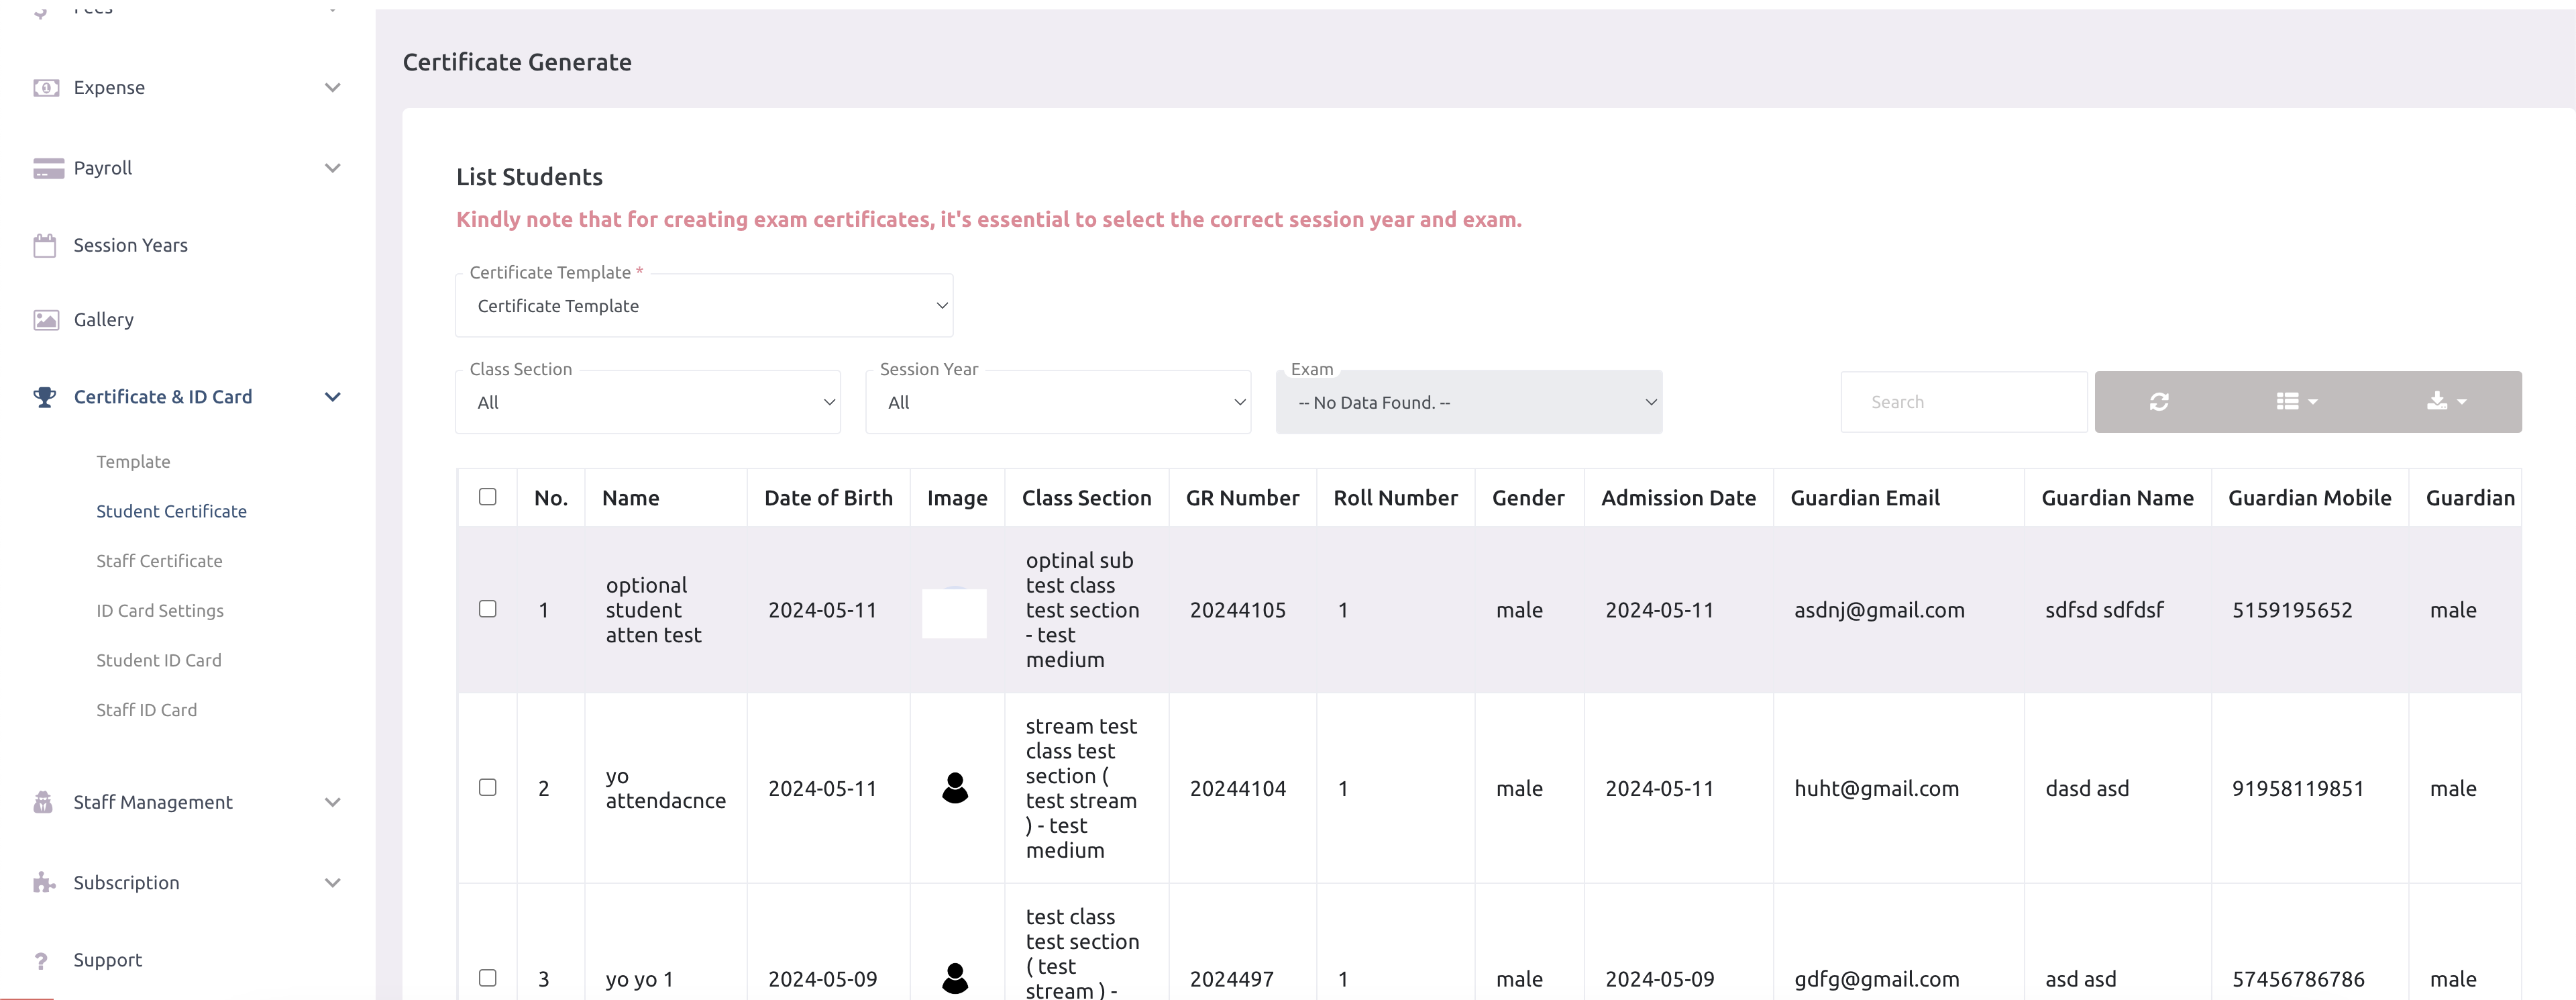Select the yo attendacnce row checkbox
This screenshot has width=2576, height=1000.
coord(488,788)
